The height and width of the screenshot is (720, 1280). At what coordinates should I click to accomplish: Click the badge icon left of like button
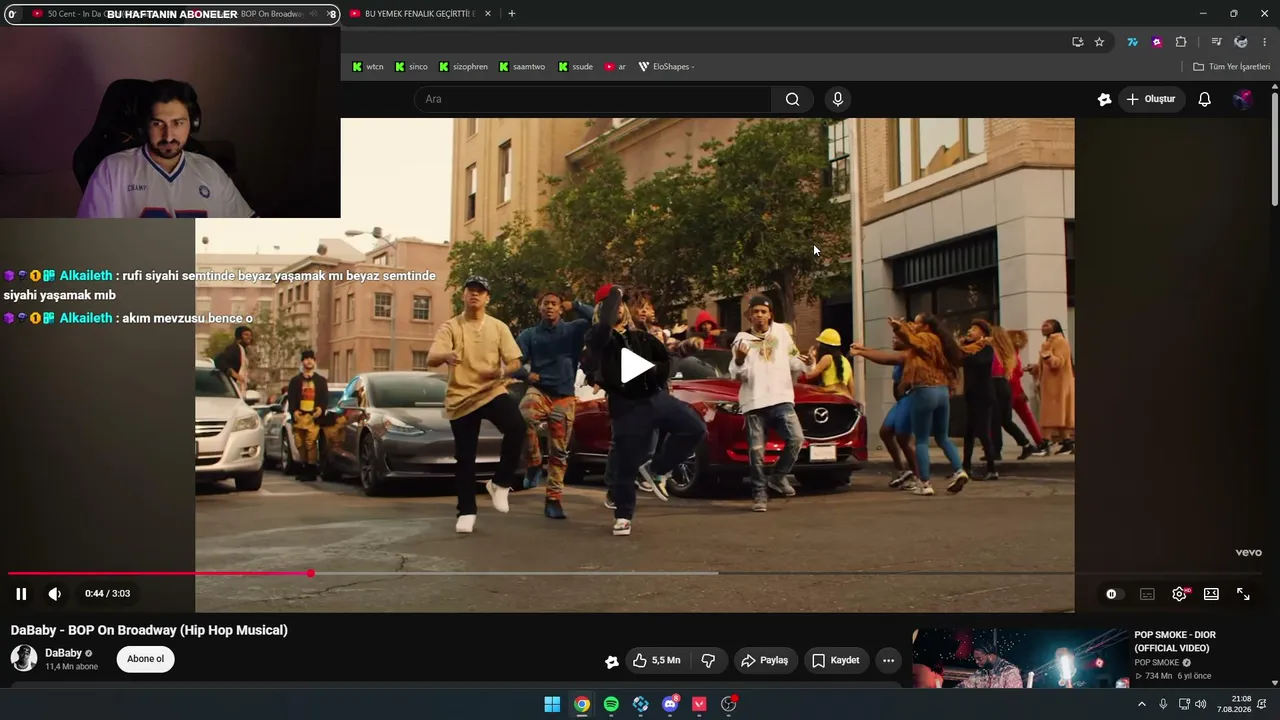612,661
